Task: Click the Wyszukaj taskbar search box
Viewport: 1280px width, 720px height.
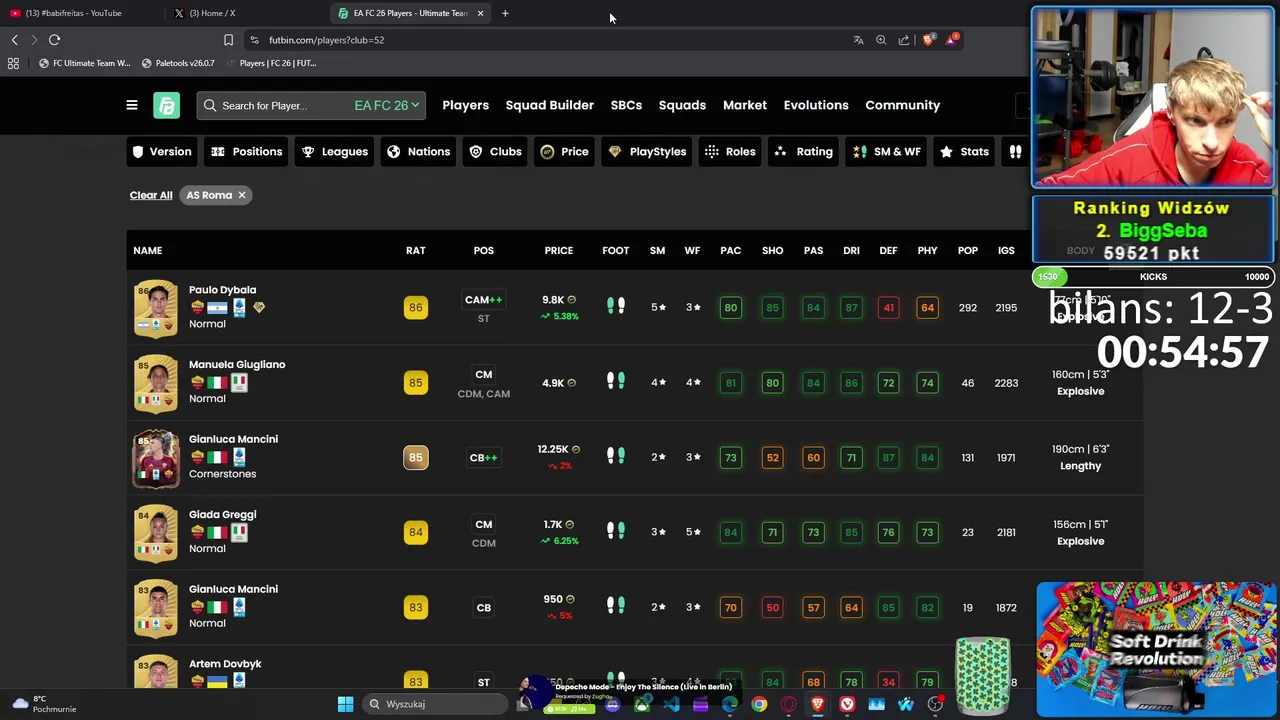Action: [437, 704]
